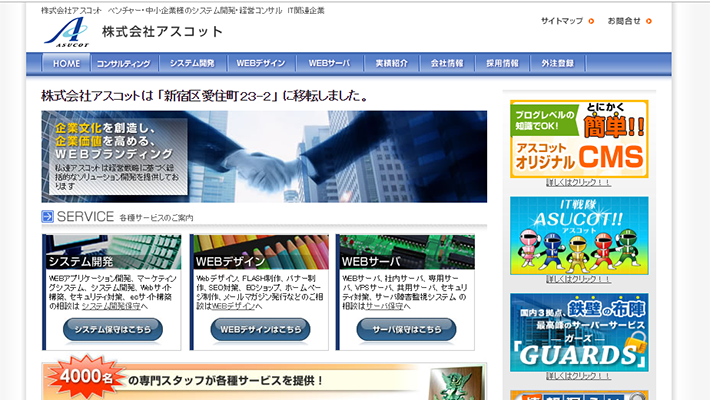Click the blue arrow icon beside SERVICE

click(x=48, y=217)
